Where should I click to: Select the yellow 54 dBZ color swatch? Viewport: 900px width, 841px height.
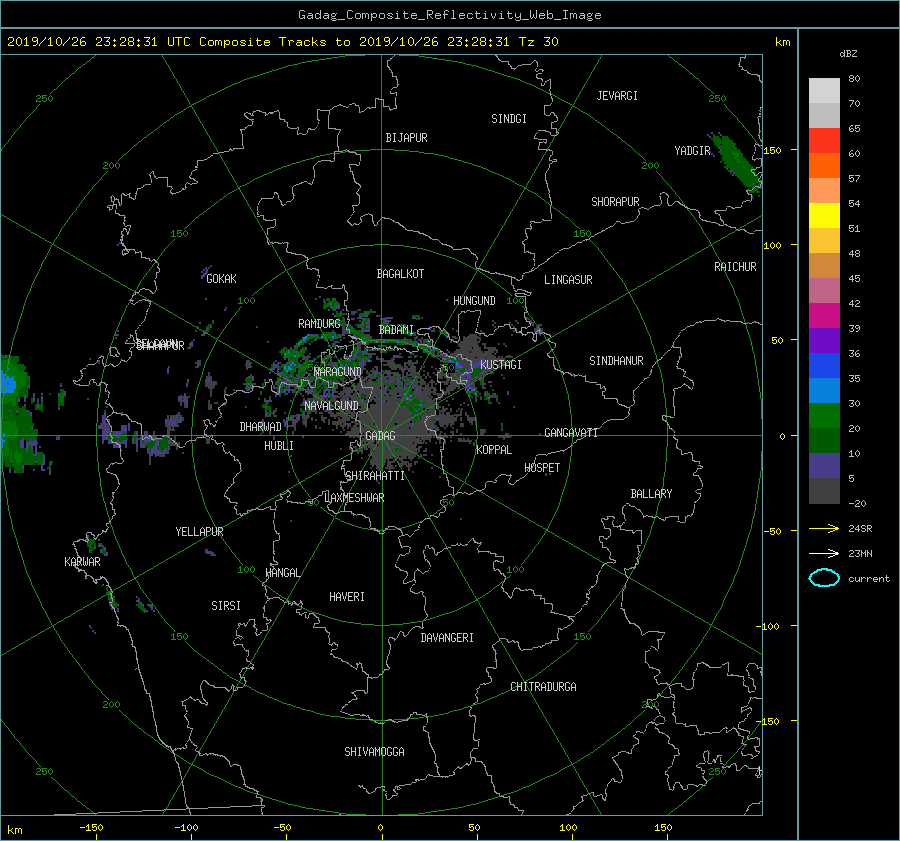[x=824, y=215]
